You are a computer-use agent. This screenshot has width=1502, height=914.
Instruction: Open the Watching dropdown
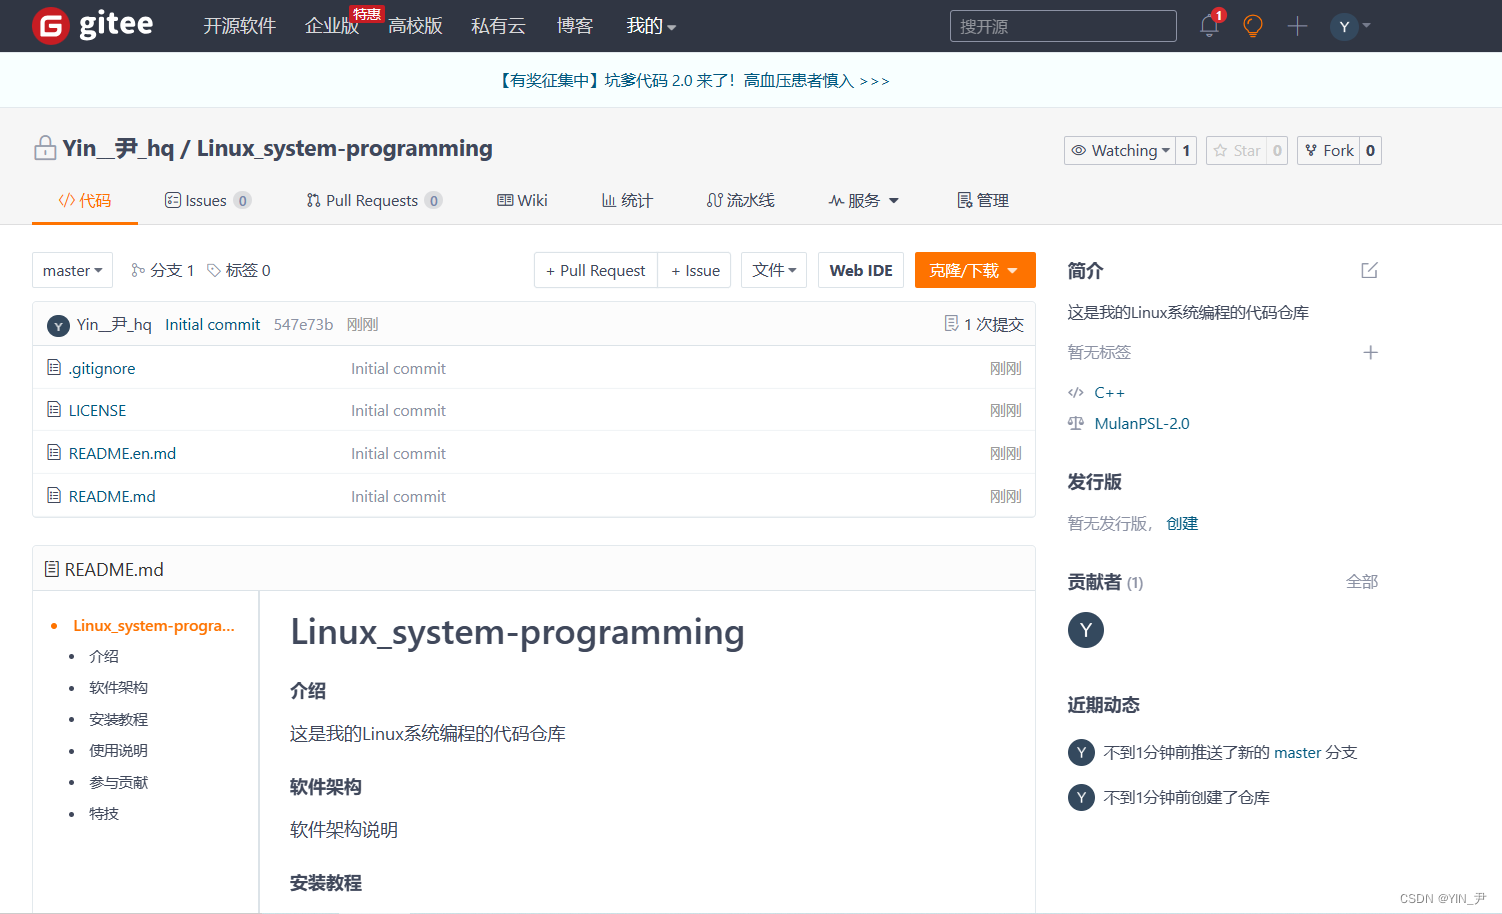pos(1120,150)
